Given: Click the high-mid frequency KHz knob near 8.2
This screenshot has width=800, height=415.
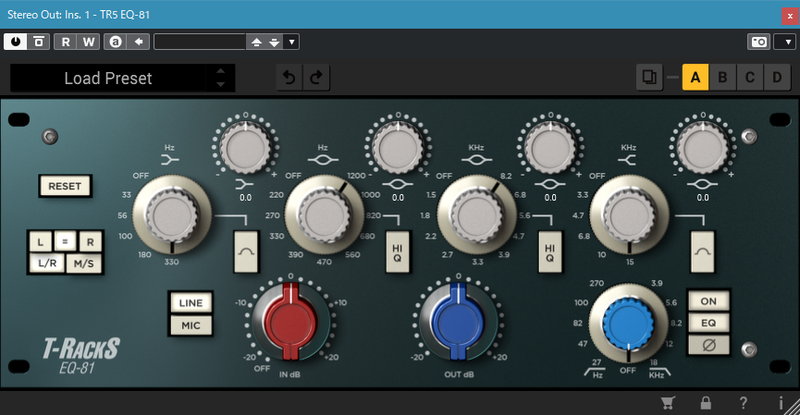Looking at the screenshot, I should point(477,215).
